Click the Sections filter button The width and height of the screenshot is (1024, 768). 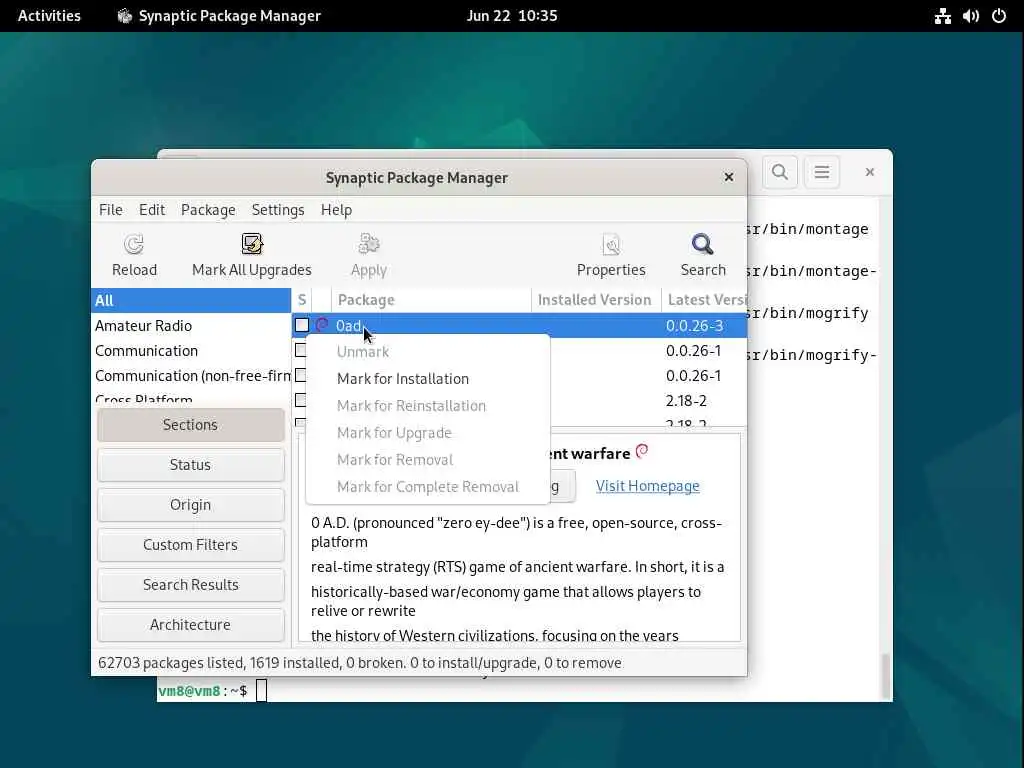191,424
